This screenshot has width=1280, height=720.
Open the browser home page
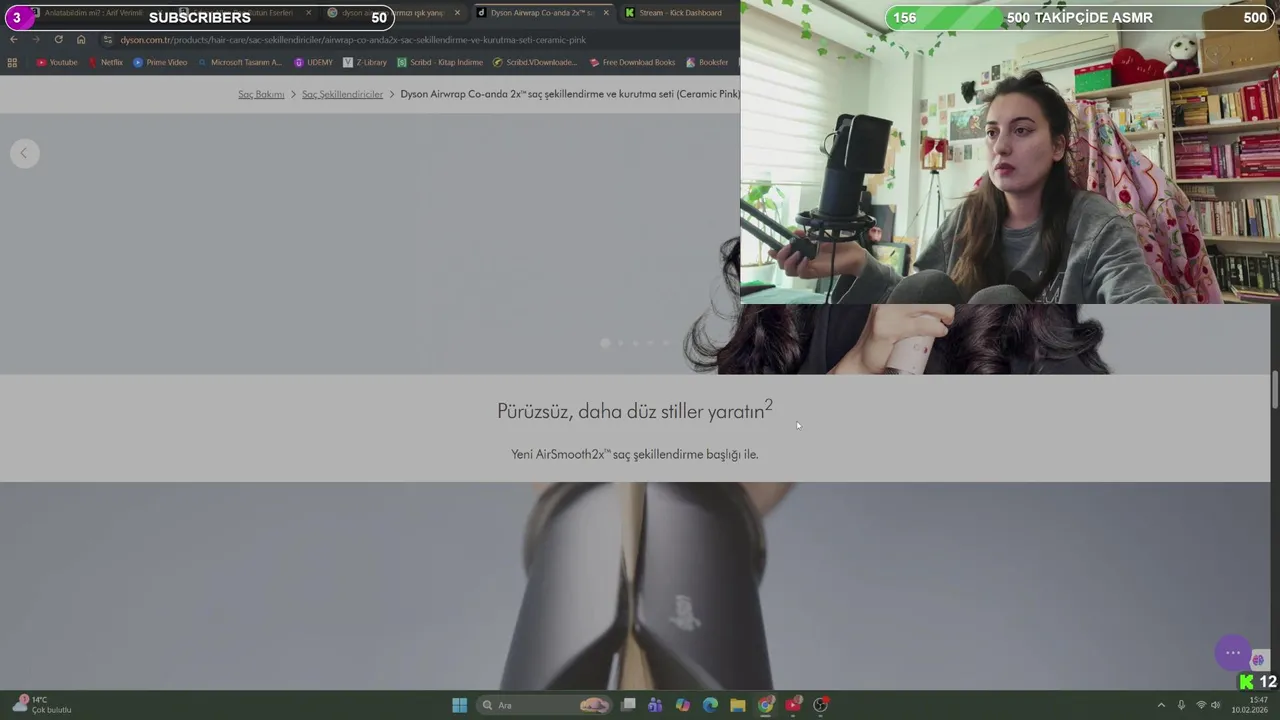(x=81, y=40)
